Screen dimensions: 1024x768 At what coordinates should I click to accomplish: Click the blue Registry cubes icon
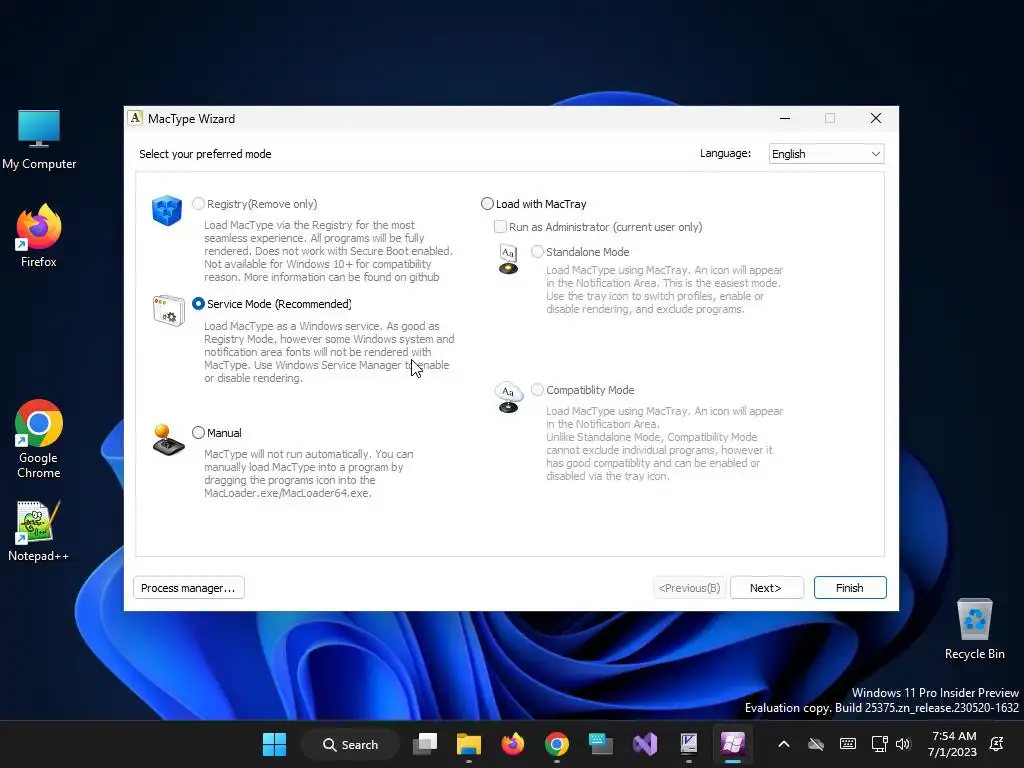[167, 210]
